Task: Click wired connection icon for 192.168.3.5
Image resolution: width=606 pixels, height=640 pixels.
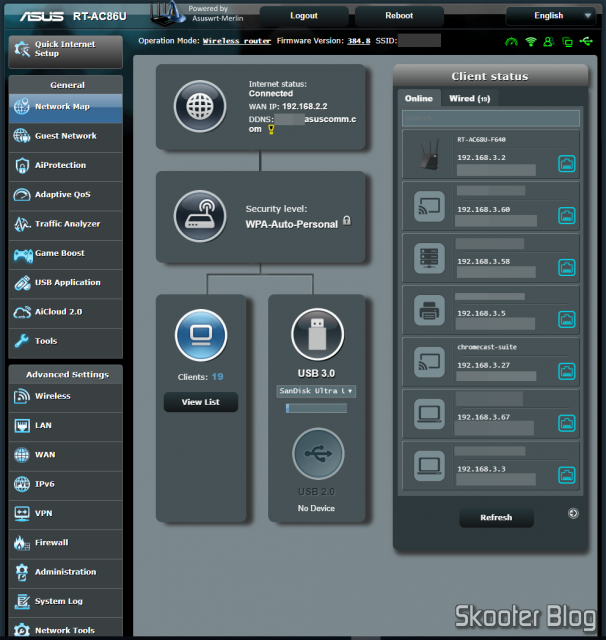Action: (567, 319)
